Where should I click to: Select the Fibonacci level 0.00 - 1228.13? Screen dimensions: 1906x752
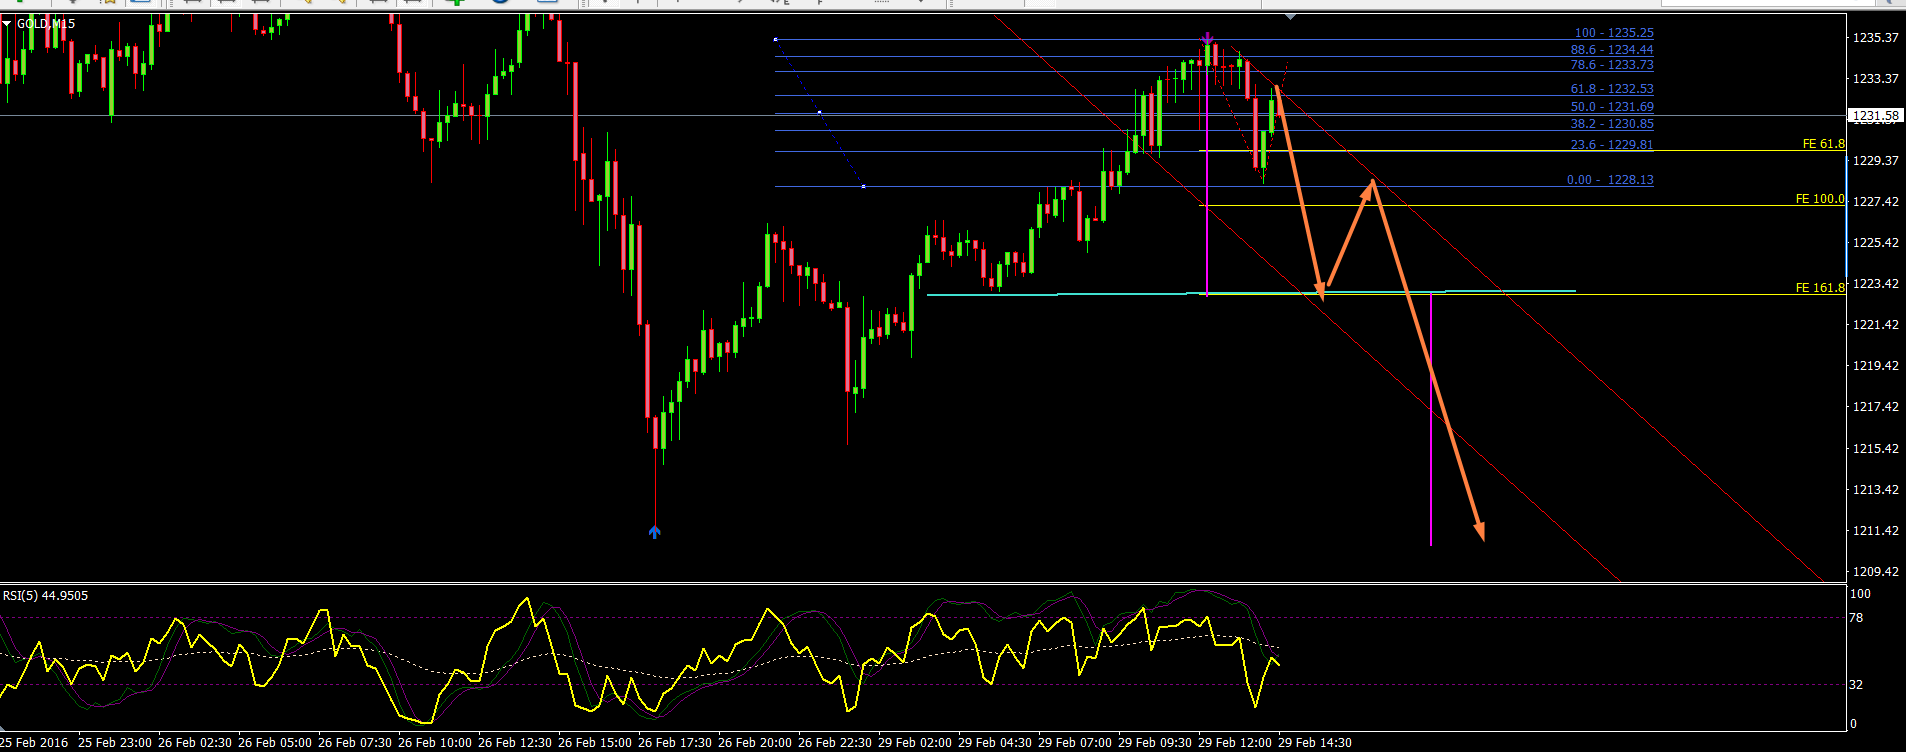coord(1610,180)
